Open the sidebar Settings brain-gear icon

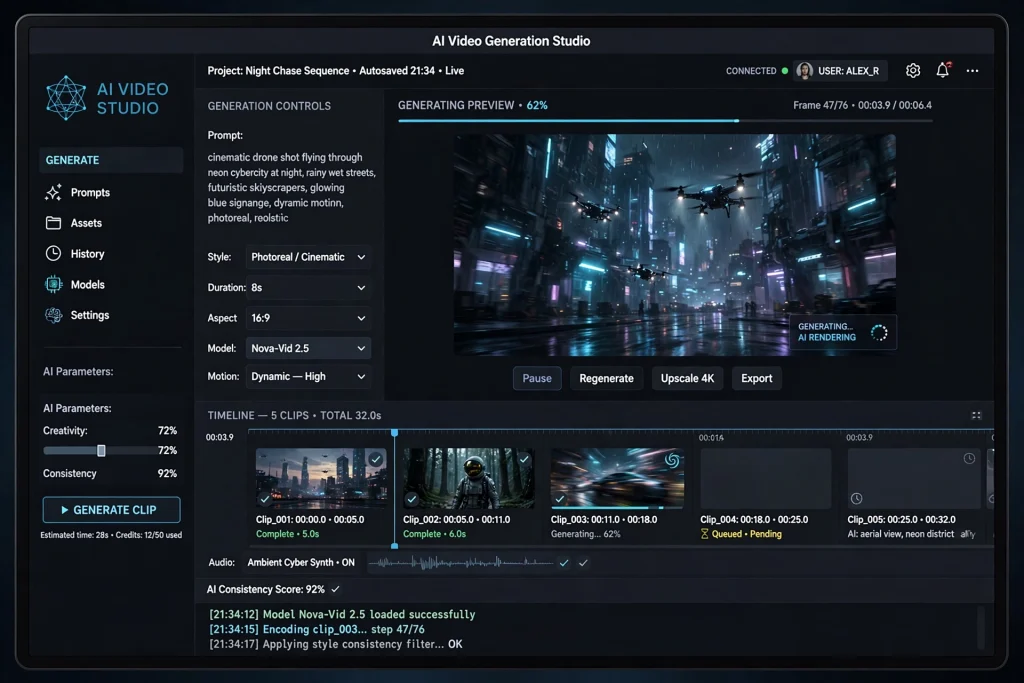pyautogui.click(x=54, y=315)
